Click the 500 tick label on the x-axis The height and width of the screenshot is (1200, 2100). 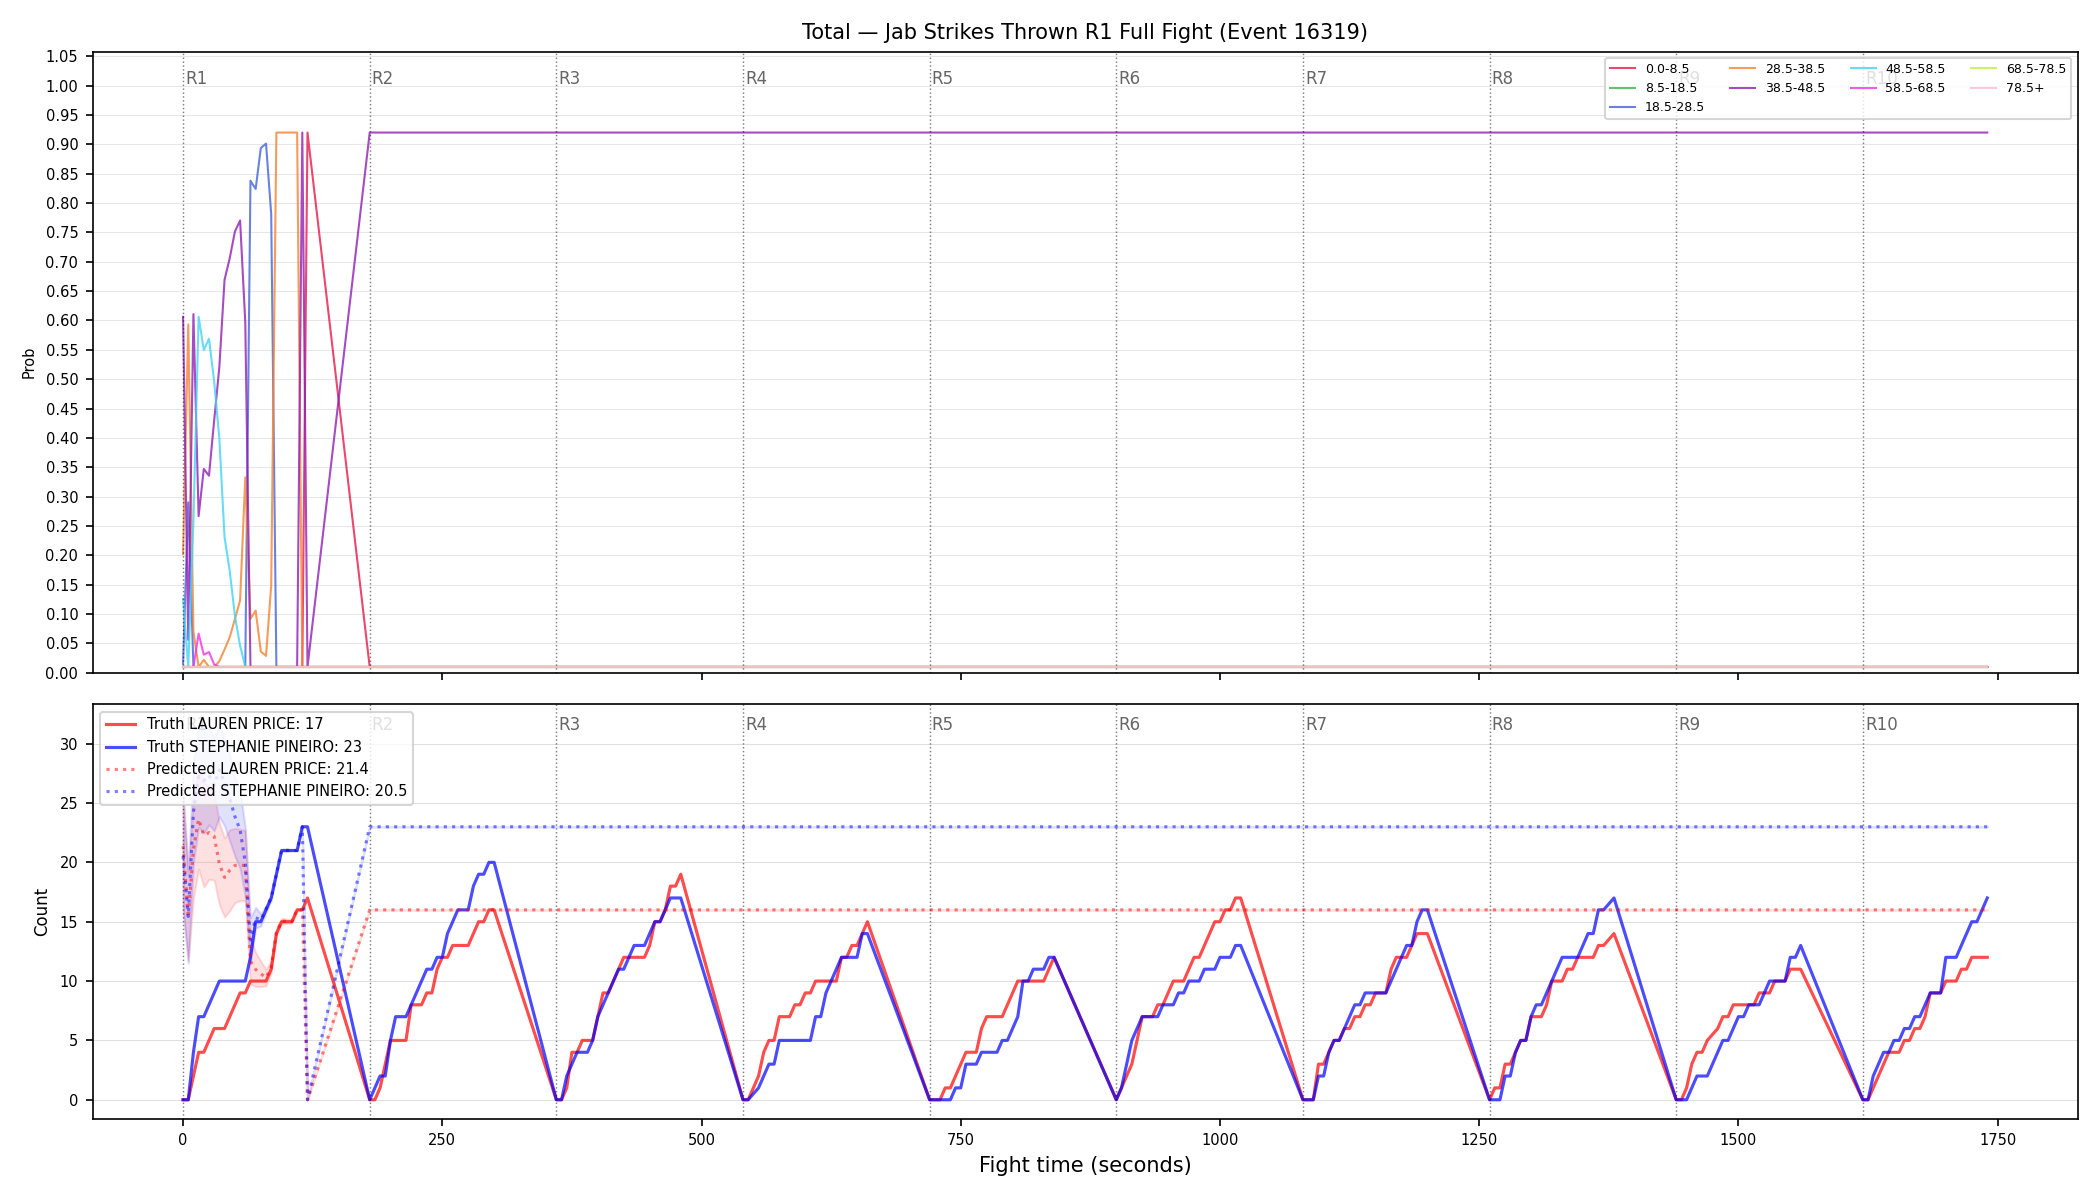tap(701, 1139)
